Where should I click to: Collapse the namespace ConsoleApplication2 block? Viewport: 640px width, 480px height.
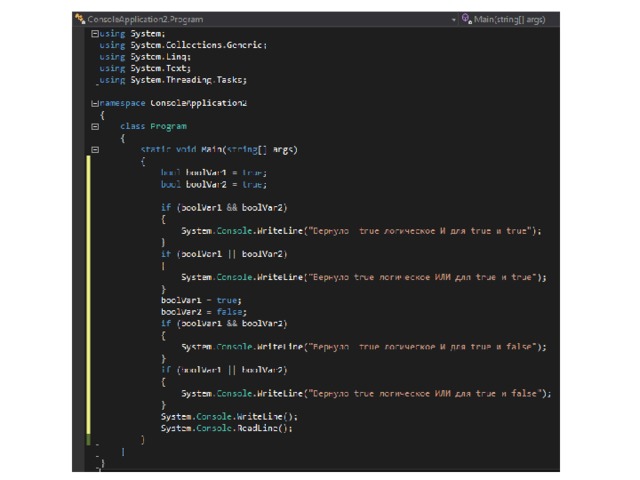pyautogui.click(x=95, y=104)
